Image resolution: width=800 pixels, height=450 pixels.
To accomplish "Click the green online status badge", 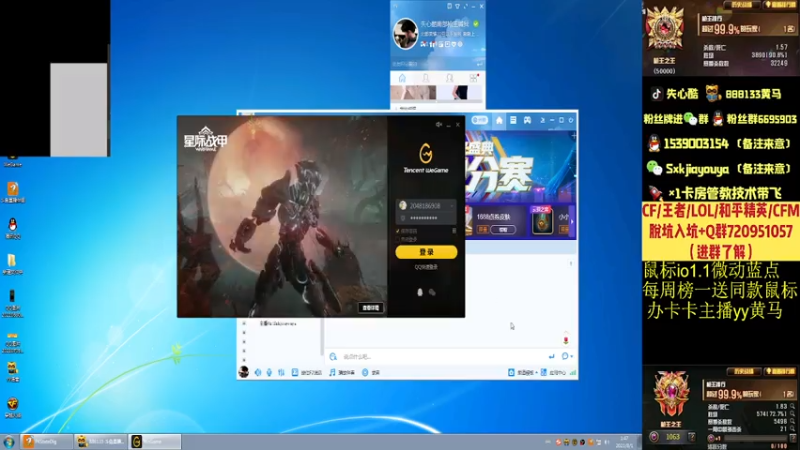I will 476,23.
